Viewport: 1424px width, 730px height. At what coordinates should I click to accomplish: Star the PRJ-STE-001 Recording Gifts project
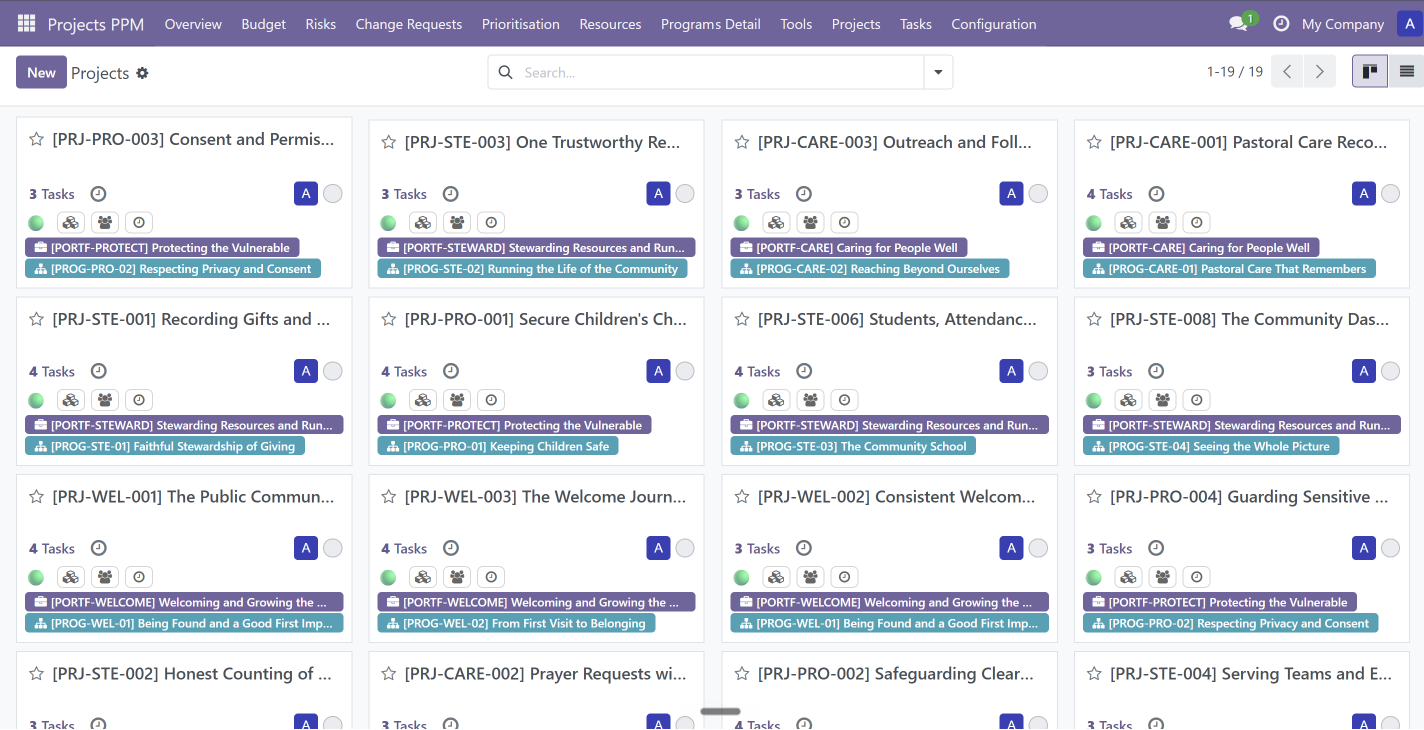36,320
